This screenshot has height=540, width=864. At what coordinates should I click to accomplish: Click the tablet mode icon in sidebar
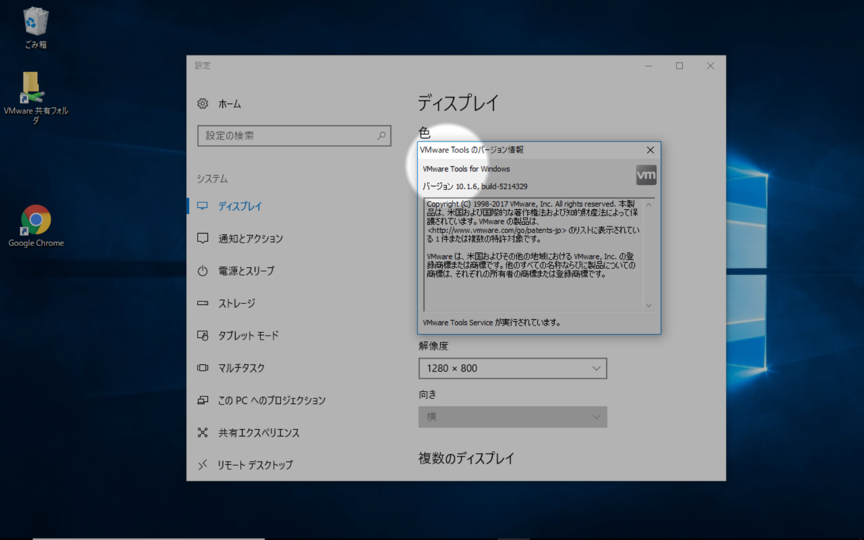coord(203,336)
